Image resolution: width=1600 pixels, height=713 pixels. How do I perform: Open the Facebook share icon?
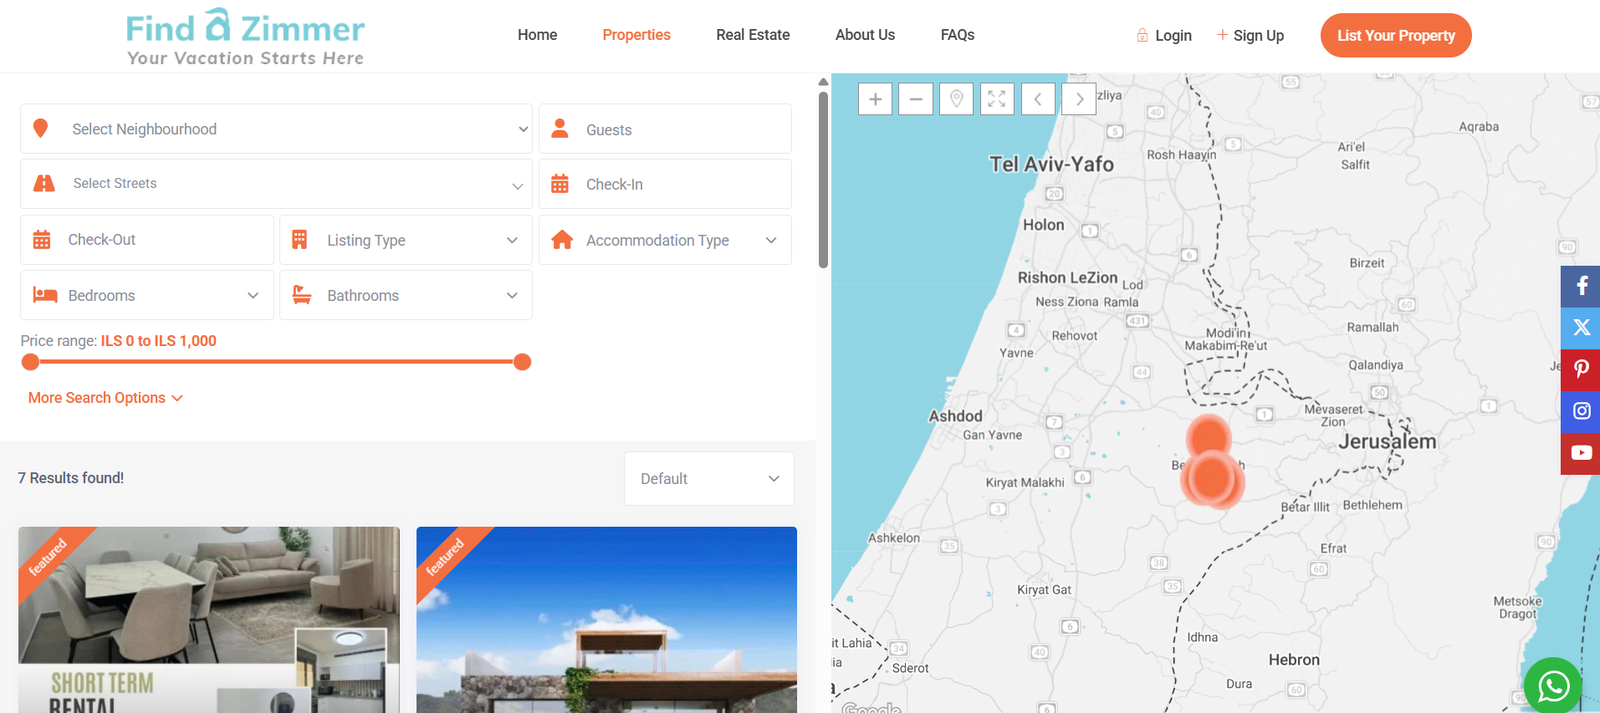tap(1581, 286)
